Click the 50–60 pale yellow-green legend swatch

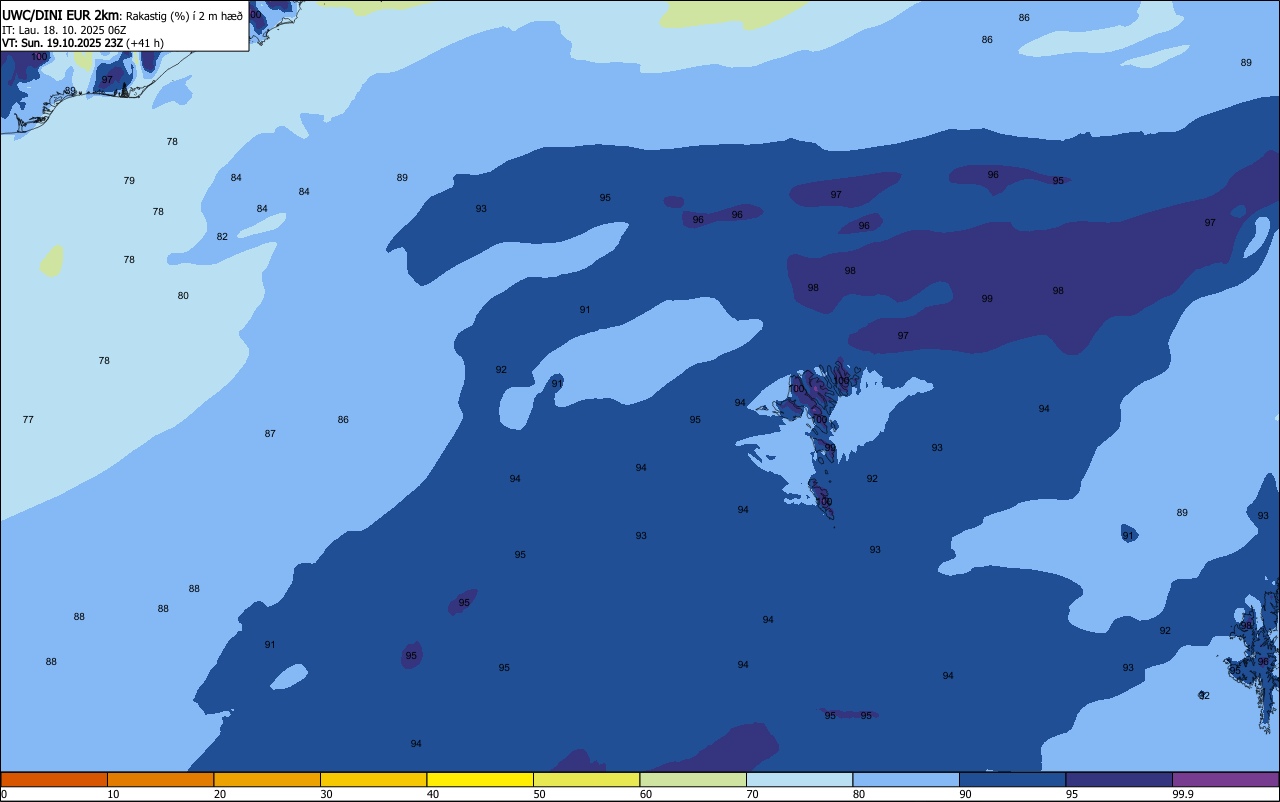586,779
